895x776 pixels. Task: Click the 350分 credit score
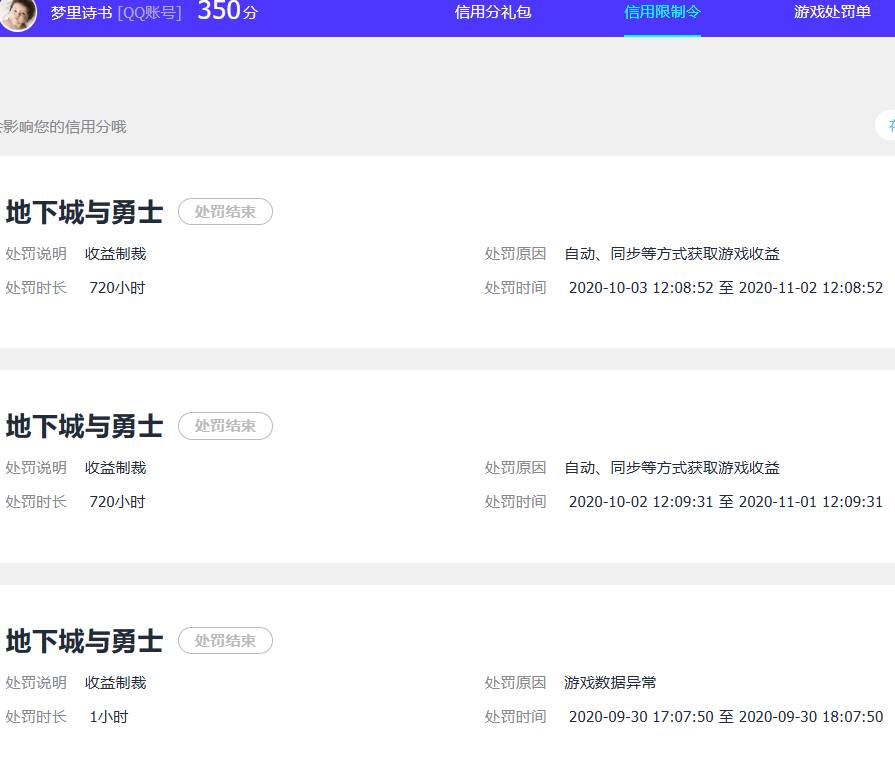228,12
